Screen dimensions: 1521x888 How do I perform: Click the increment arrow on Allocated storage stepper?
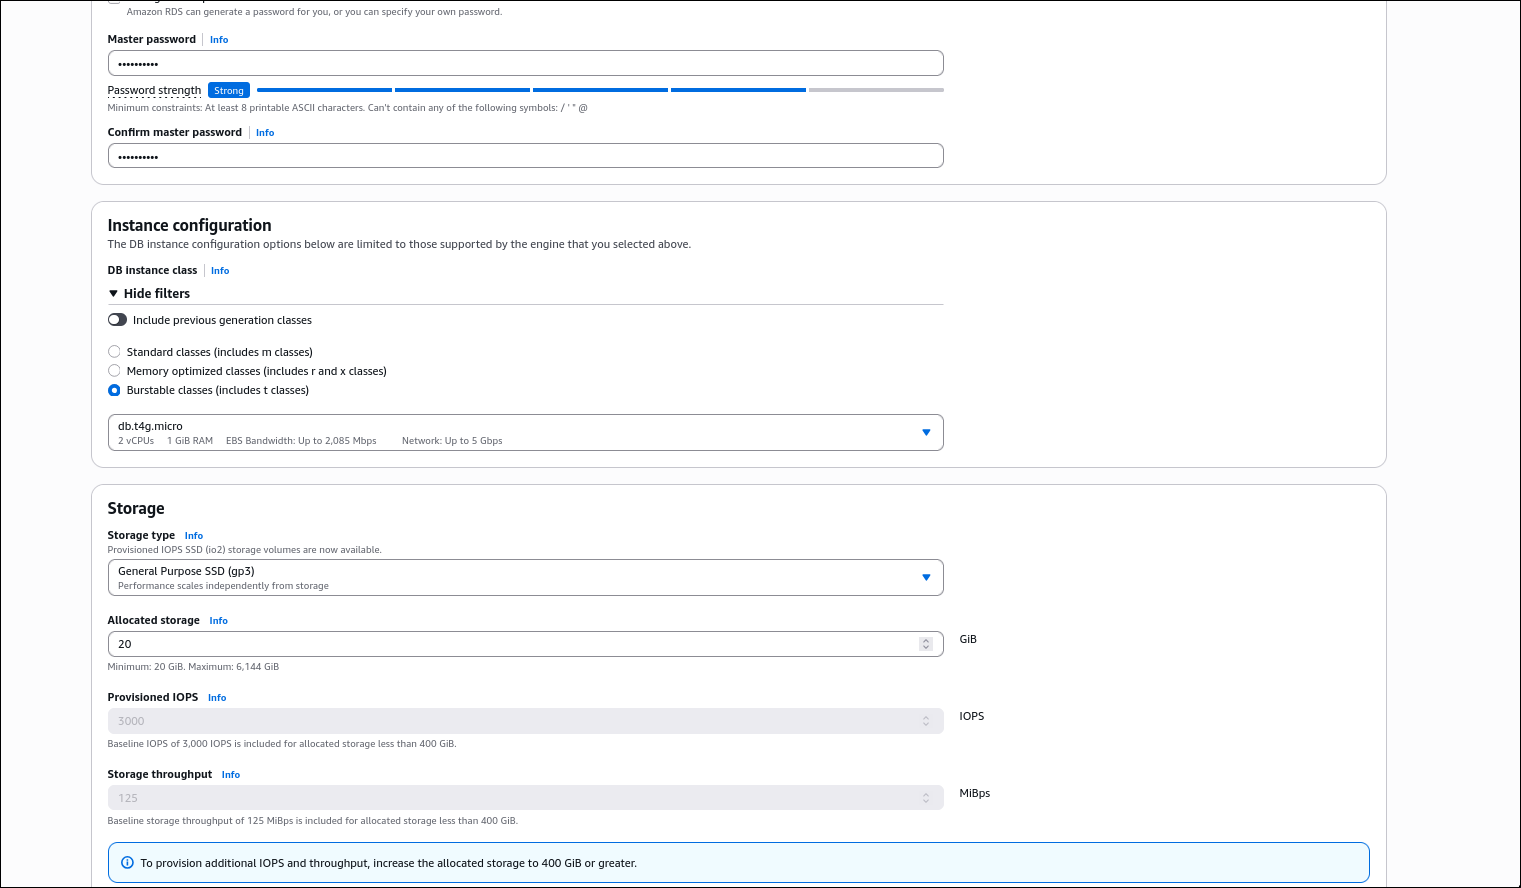[x=925, y=639]
